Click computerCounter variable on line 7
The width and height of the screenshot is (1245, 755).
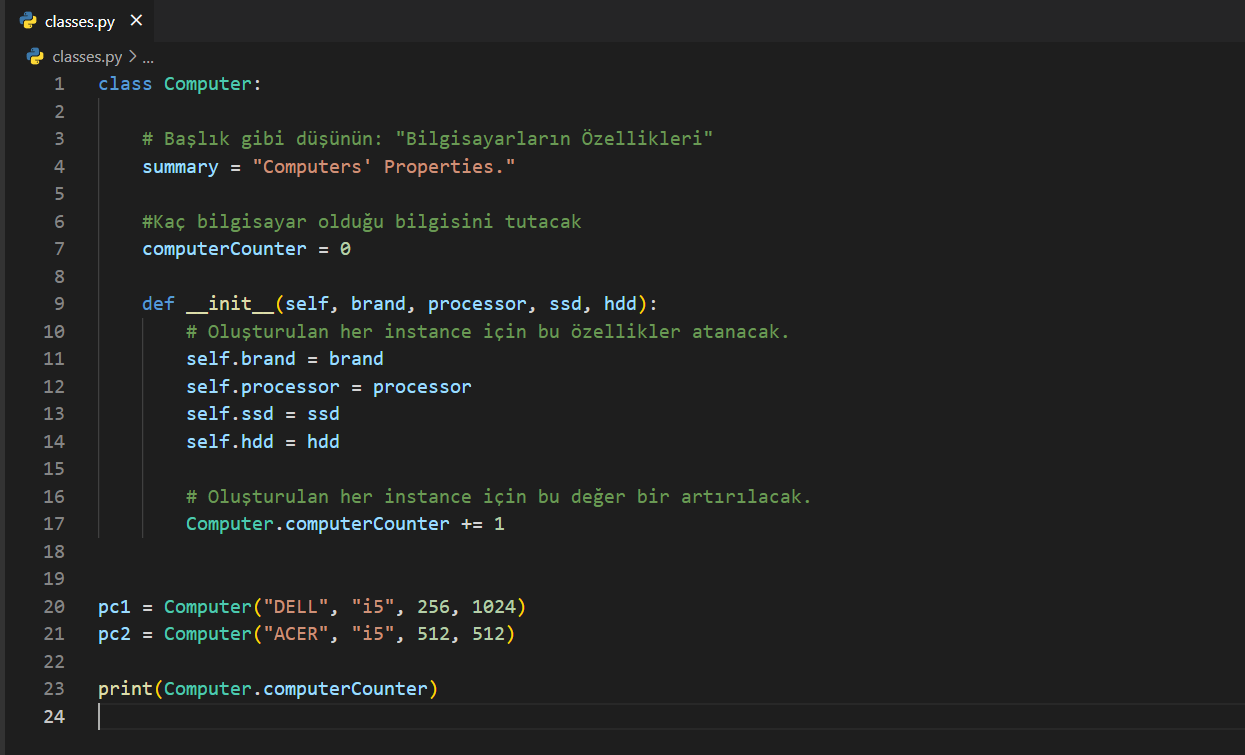[224, 249]
